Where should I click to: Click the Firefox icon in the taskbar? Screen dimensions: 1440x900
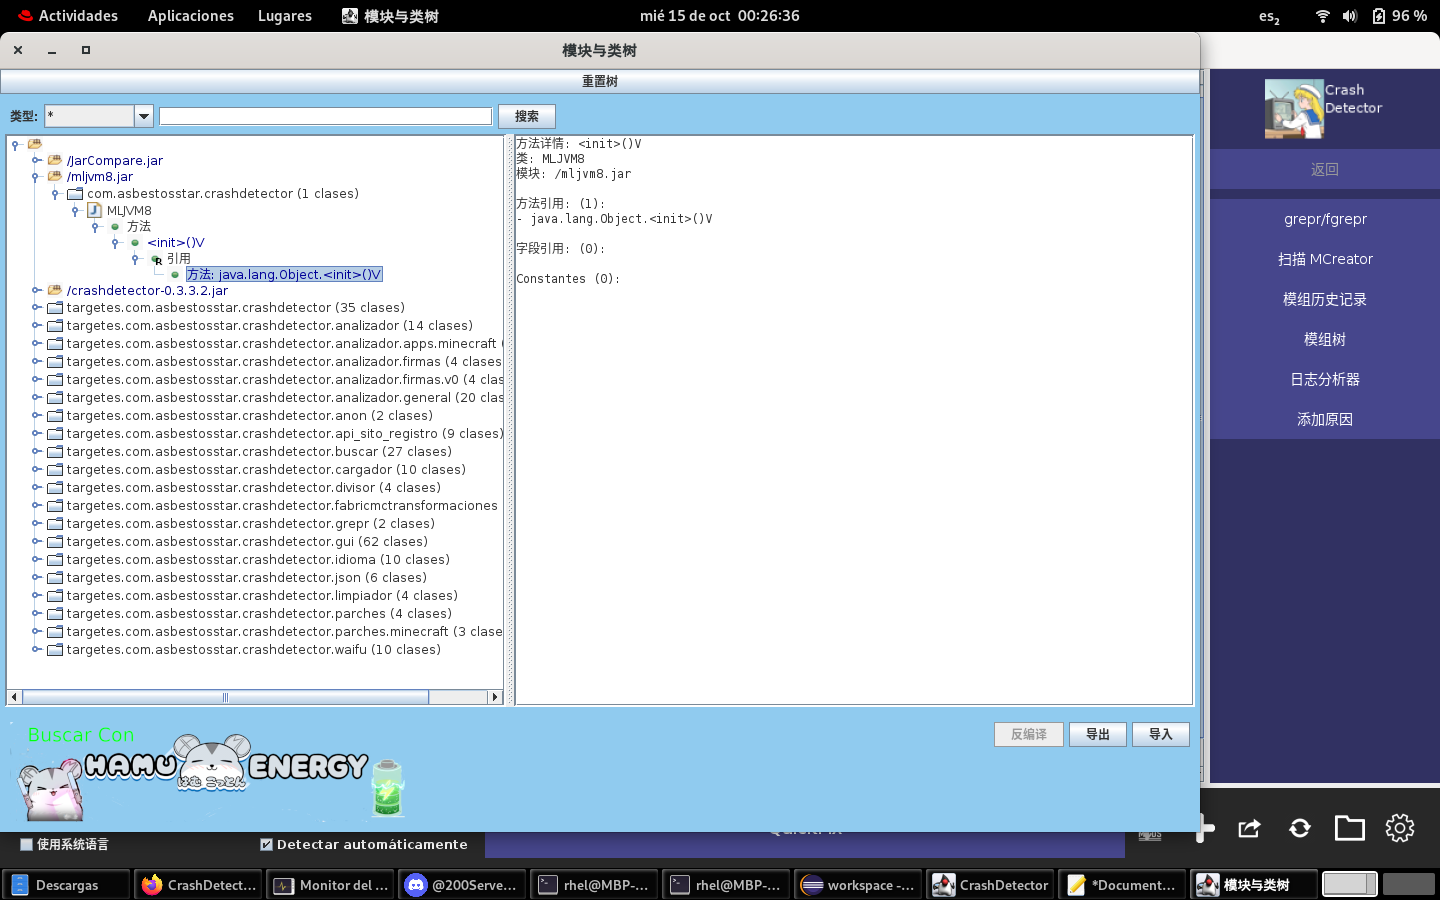[x=152, y=885]
